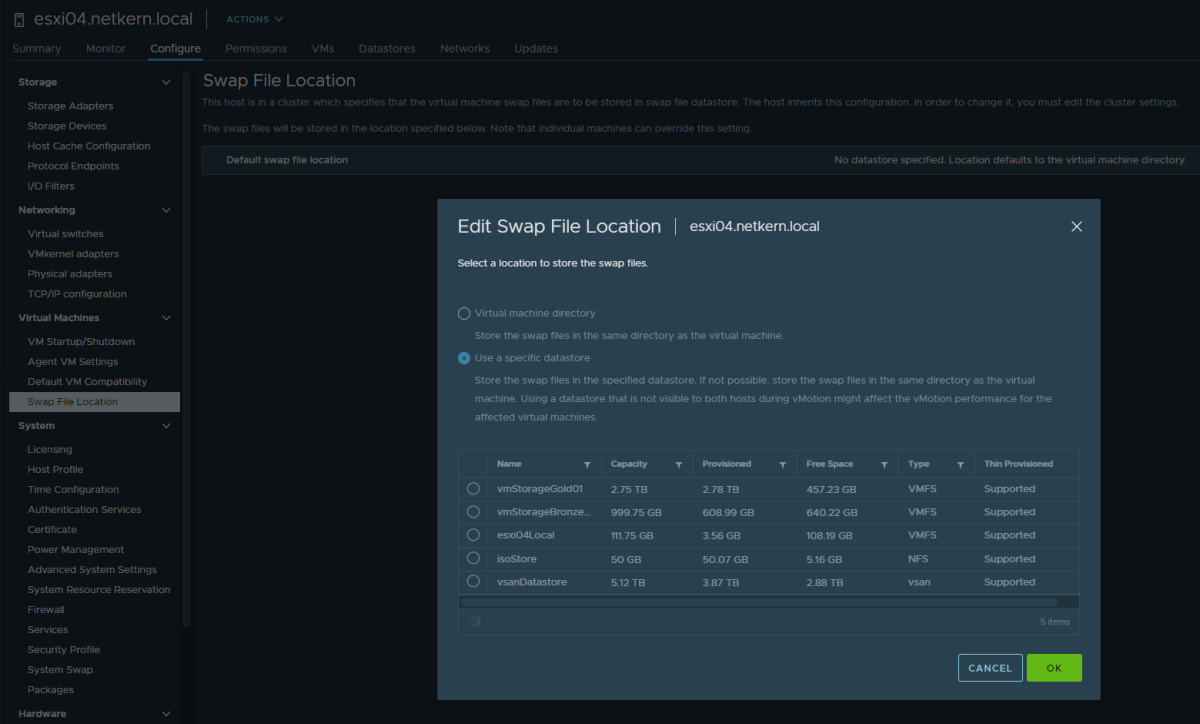Open Protocol Endpoints
Image resolution: width=1200 pixels, height=724 pixels.
click(x=73, y=166)
